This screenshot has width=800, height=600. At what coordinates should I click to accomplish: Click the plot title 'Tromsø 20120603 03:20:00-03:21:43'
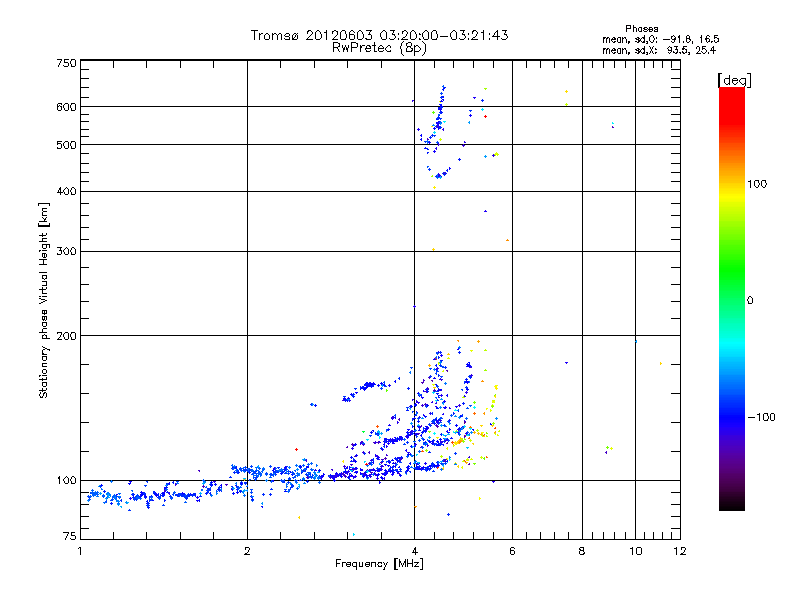379,35
